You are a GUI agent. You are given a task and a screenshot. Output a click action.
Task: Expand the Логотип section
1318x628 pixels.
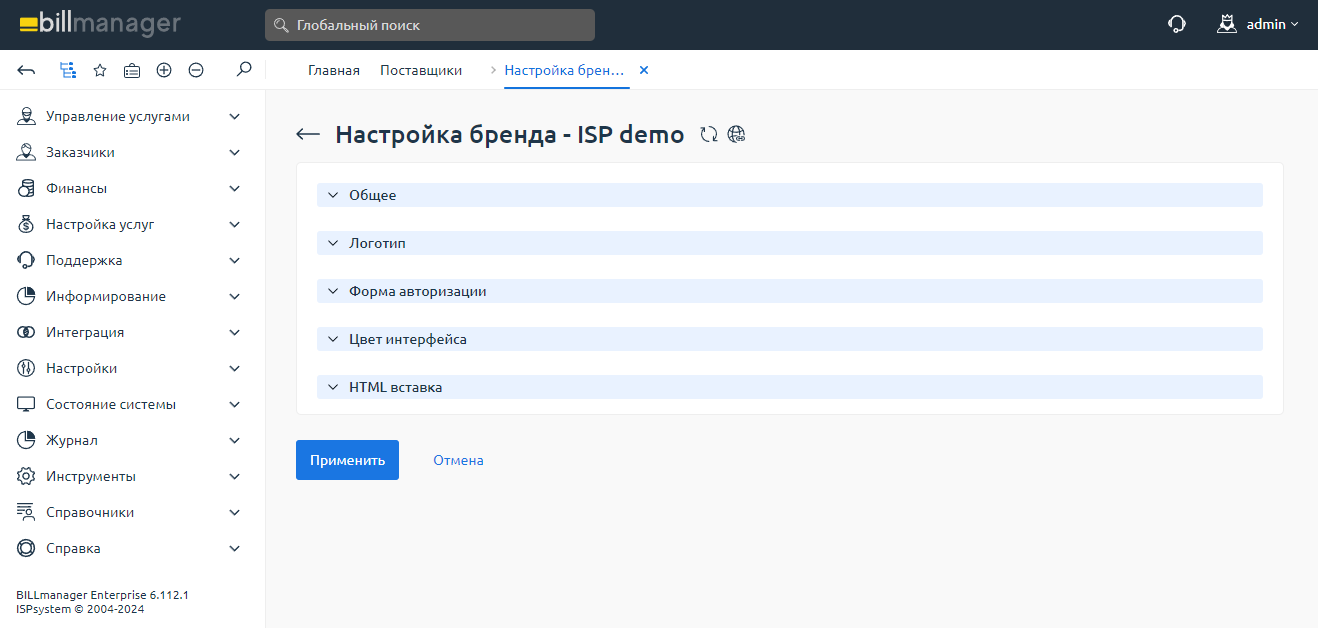click(377, 243)
